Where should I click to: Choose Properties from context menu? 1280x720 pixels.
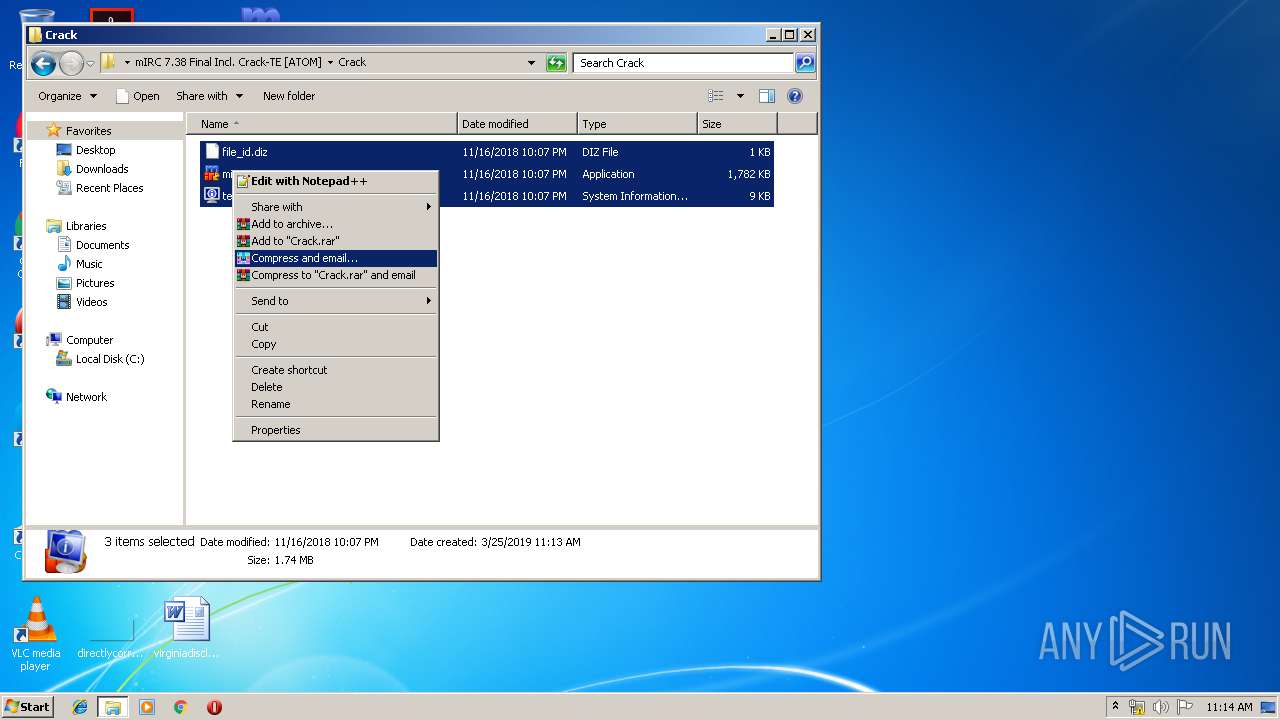pyautogui.click(x=336, y=430)
